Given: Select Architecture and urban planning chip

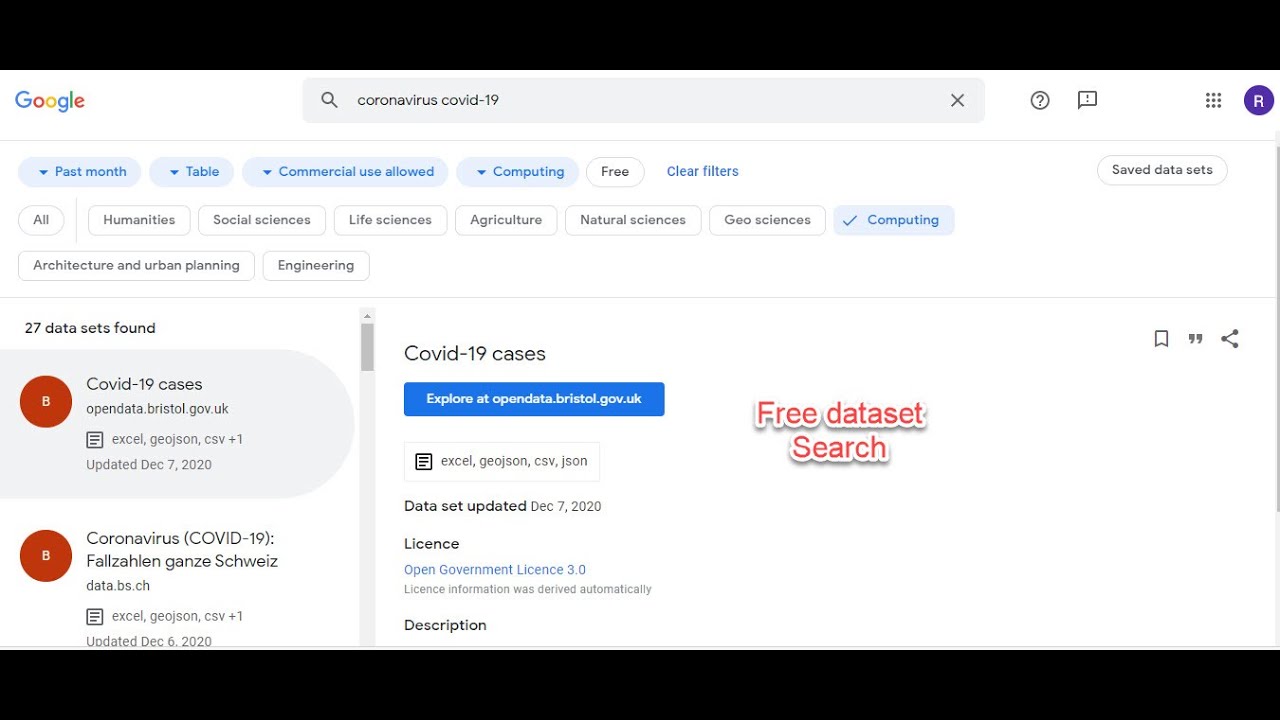Looking at the screenshot, I should point(136,266).
